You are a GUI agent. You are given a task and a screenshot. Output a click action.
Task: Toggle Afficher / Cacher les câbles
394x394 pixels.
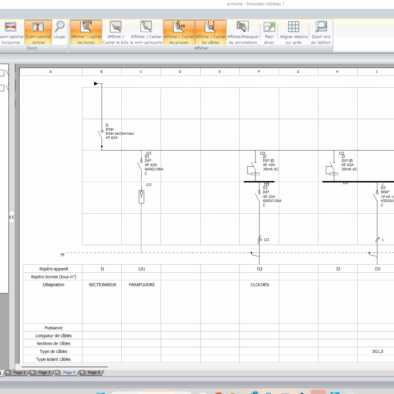tap(211, 32)
